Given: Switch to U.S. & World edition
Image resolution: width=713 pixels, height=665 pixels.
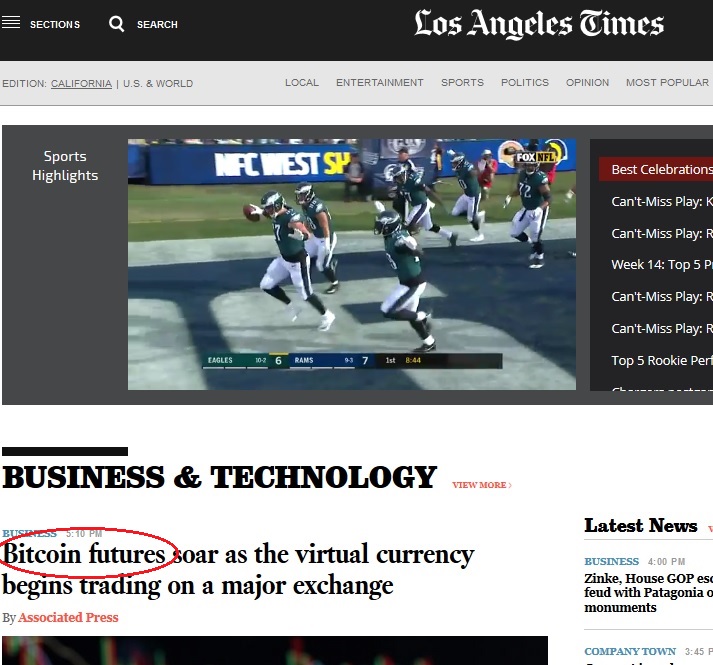Looking at the screenshot, I should point(158,84).
